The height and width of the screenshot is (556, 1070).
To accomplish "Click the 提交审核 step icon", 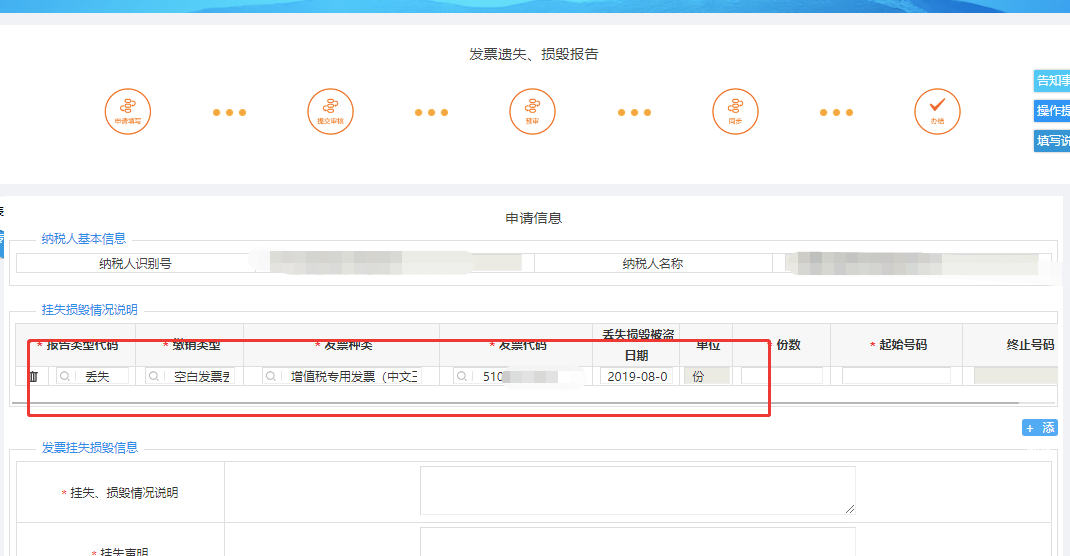I will [x=330, y=112].
